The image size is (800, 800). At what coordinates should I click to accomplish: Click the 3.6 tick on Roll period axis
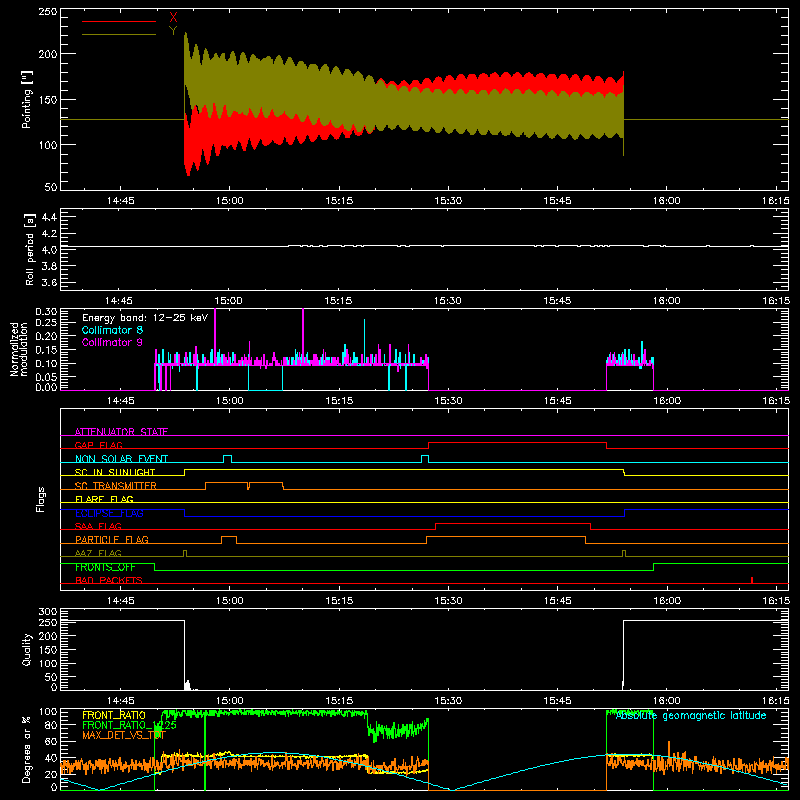click(48, 282)
